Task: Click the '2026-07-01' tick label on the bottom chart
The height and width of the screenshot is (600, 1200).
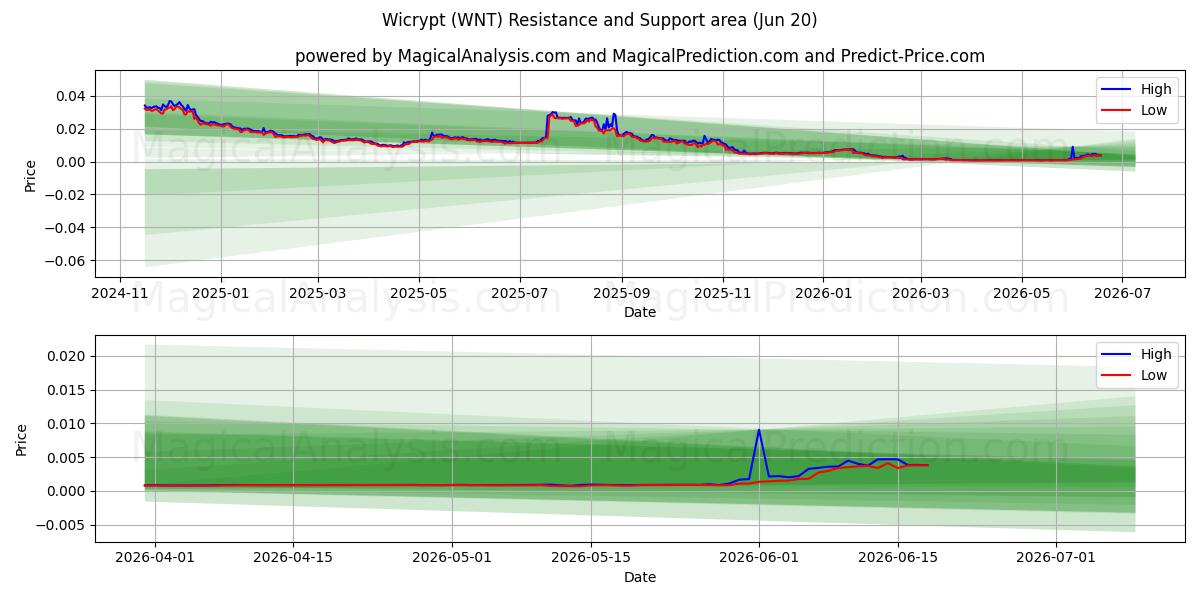Action: coord(1056,558)
